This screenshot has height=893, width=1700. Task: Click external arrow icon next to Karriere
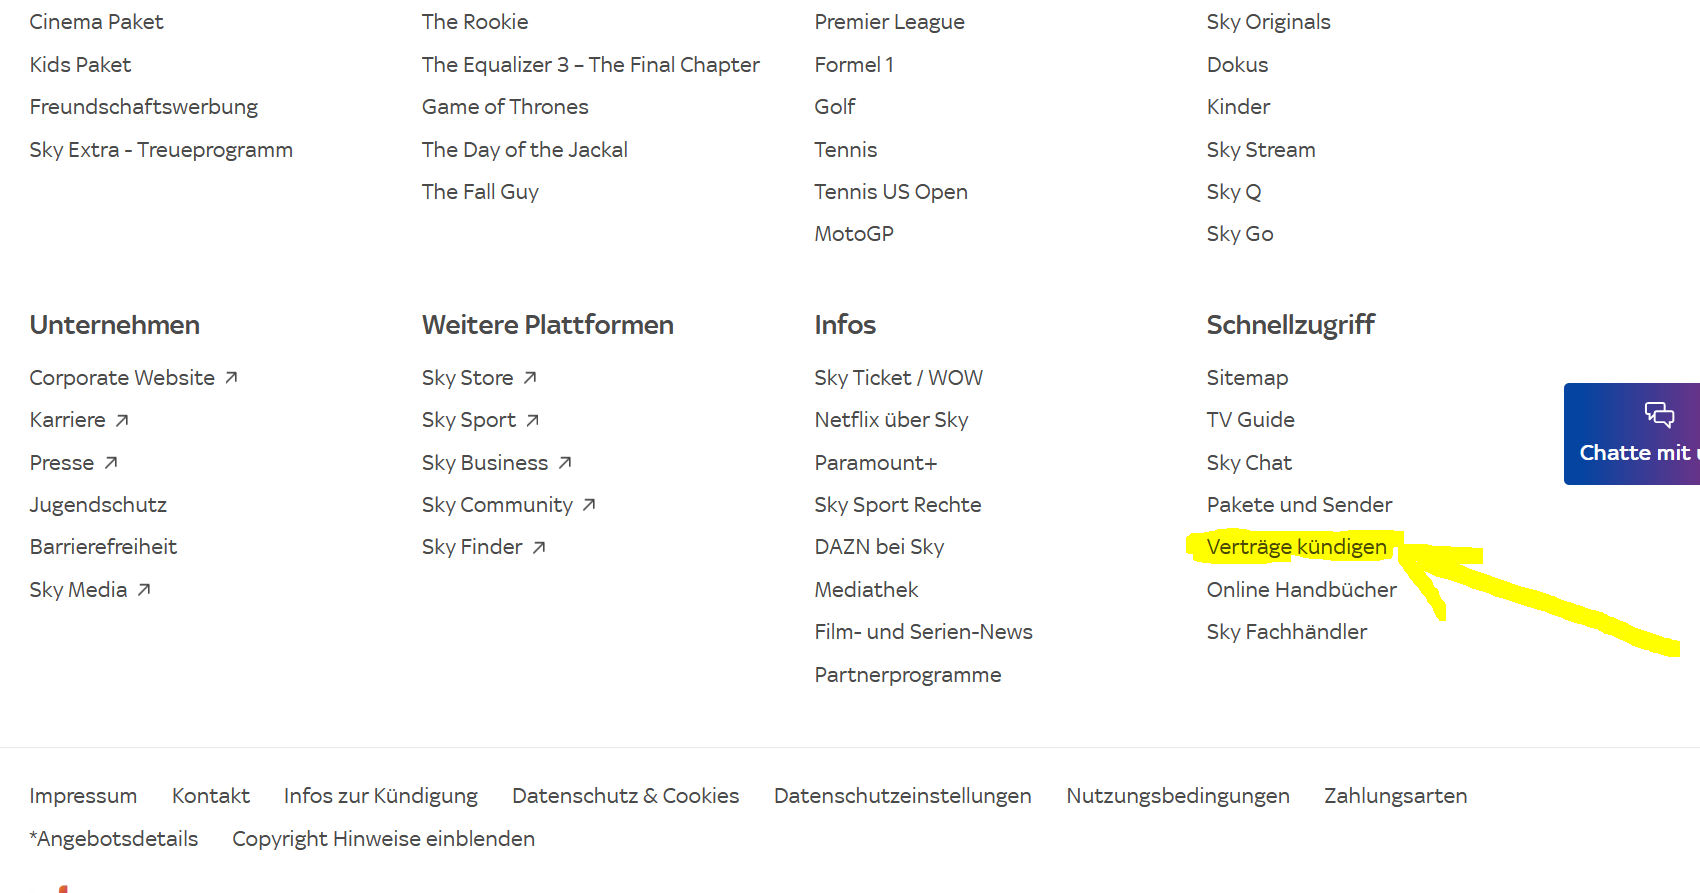[x=122, y=420]
